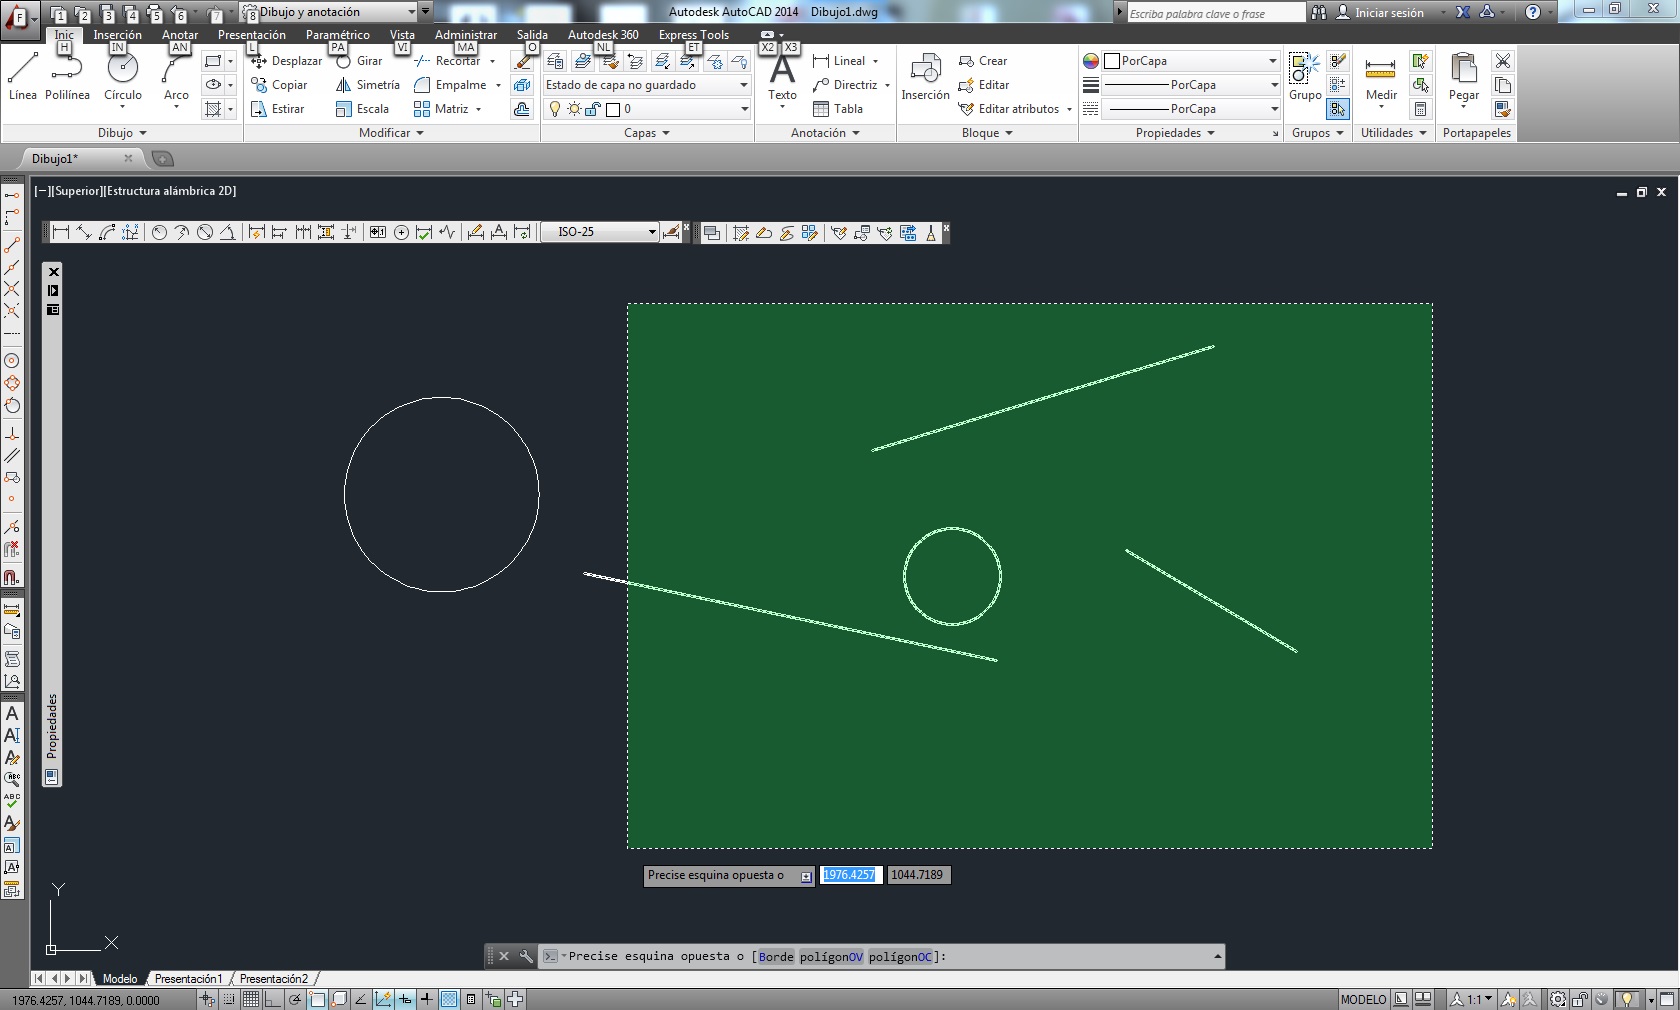The height and width of the screenshot is (1010, 1680).
Task: Open the Paramétrico ribbon tab
Action: pos(338,35)
